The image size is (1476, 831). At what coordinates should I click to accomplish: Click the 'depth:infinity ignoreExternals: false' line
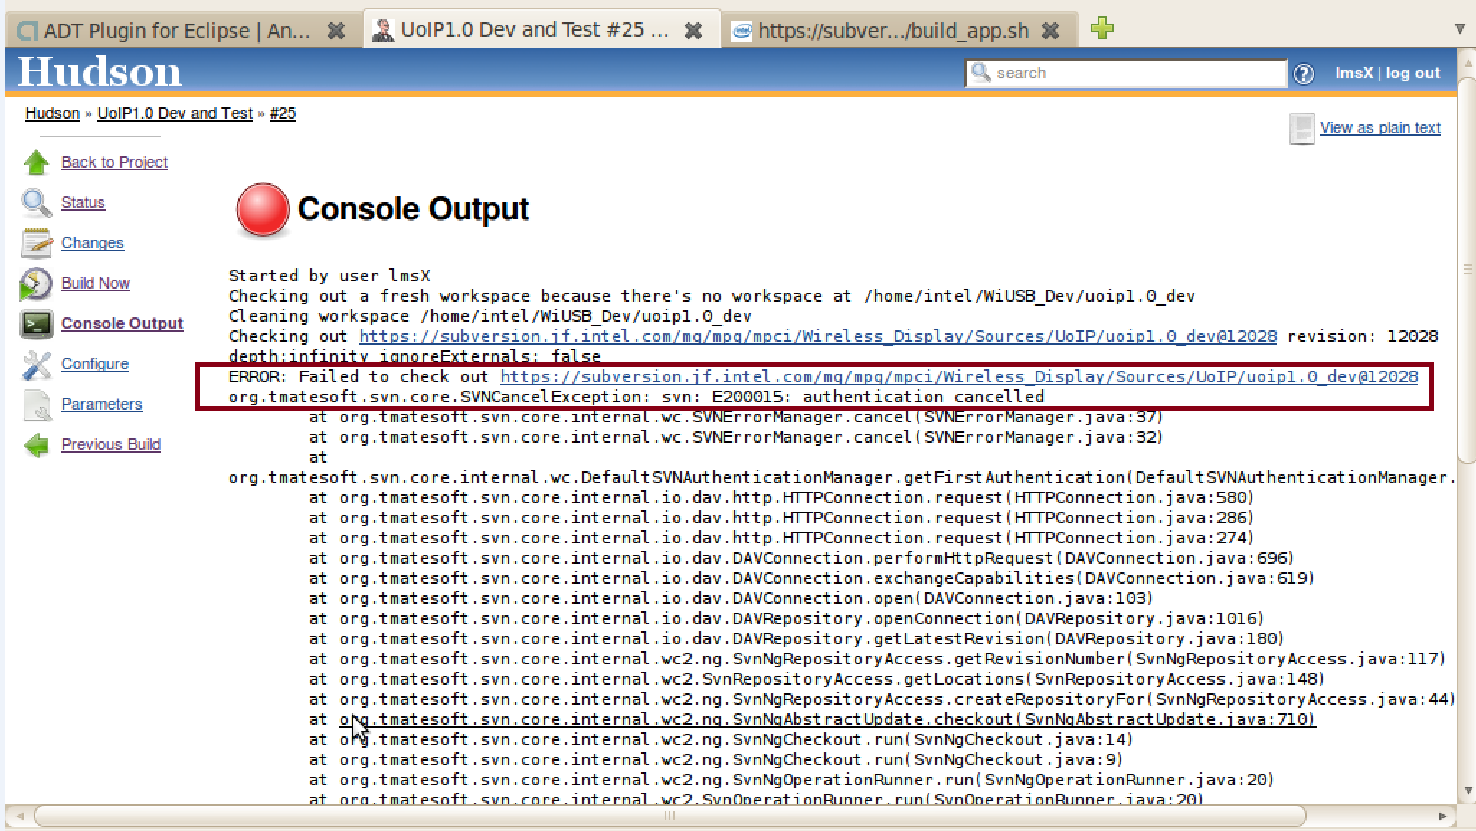click(x=415, y=356)
